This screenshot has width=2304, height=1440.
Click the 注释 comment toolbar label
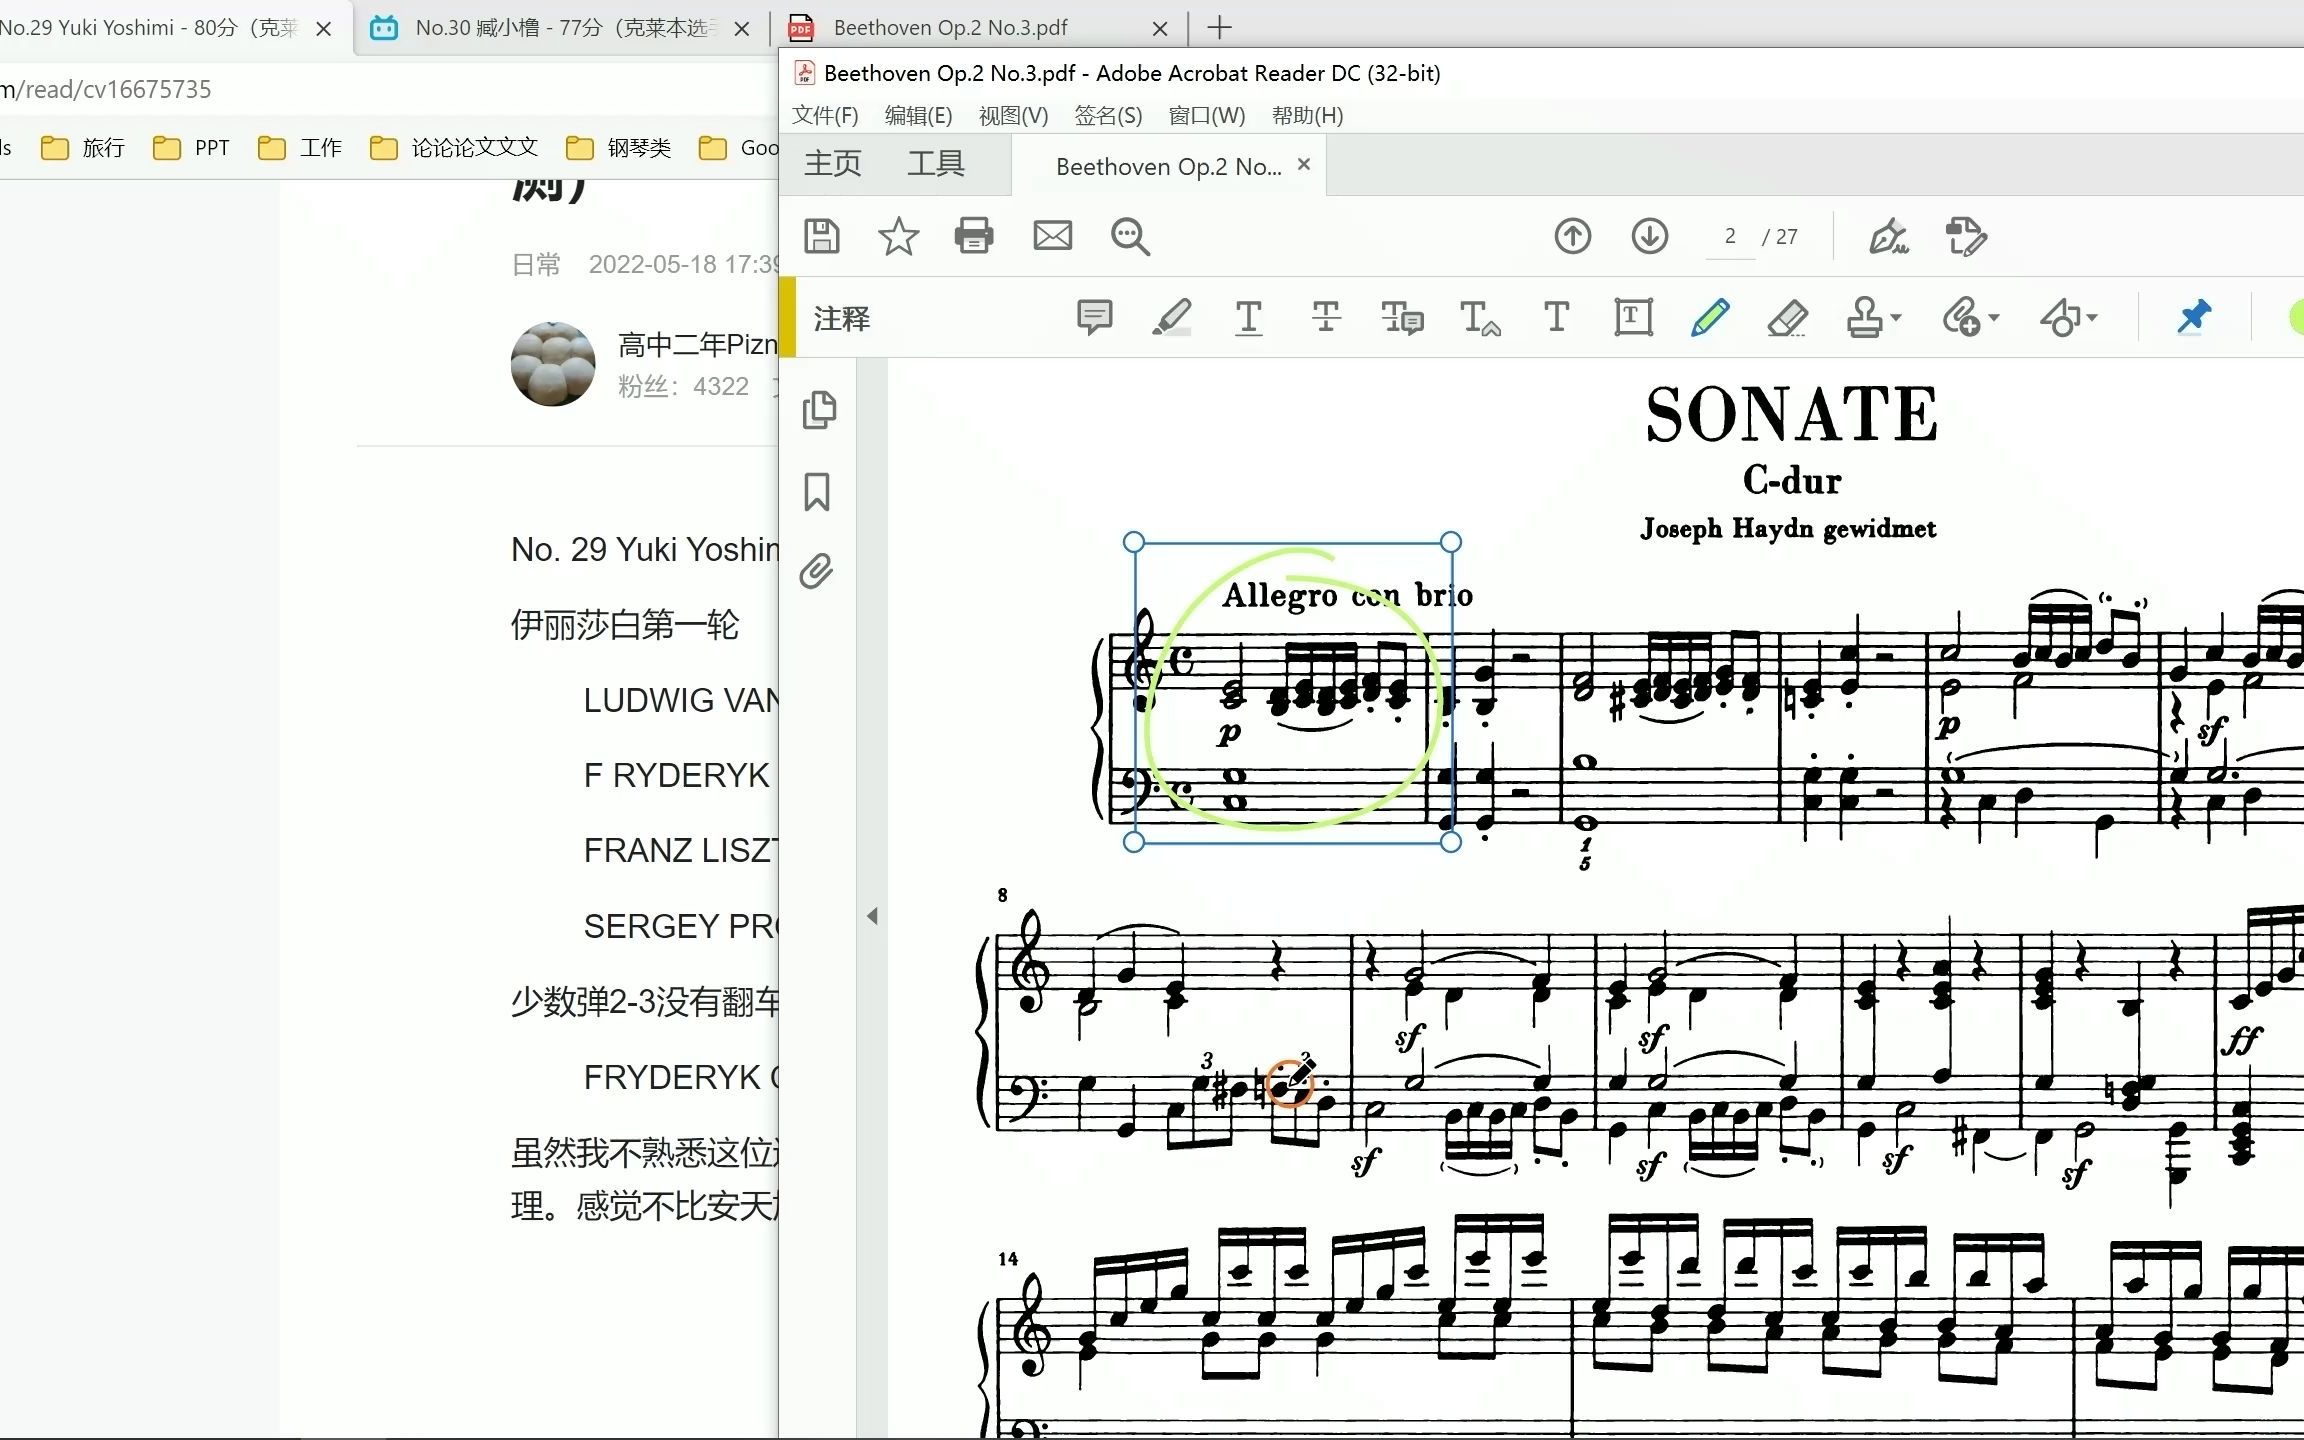click(x=842, y=319)
